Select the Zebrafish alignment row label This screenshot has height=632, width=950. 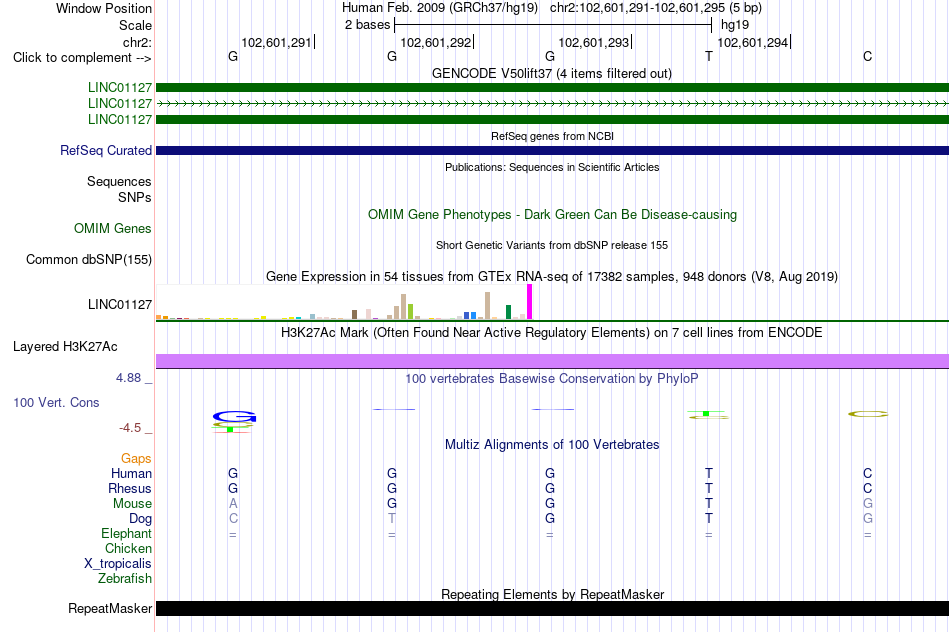click(125, 579)
